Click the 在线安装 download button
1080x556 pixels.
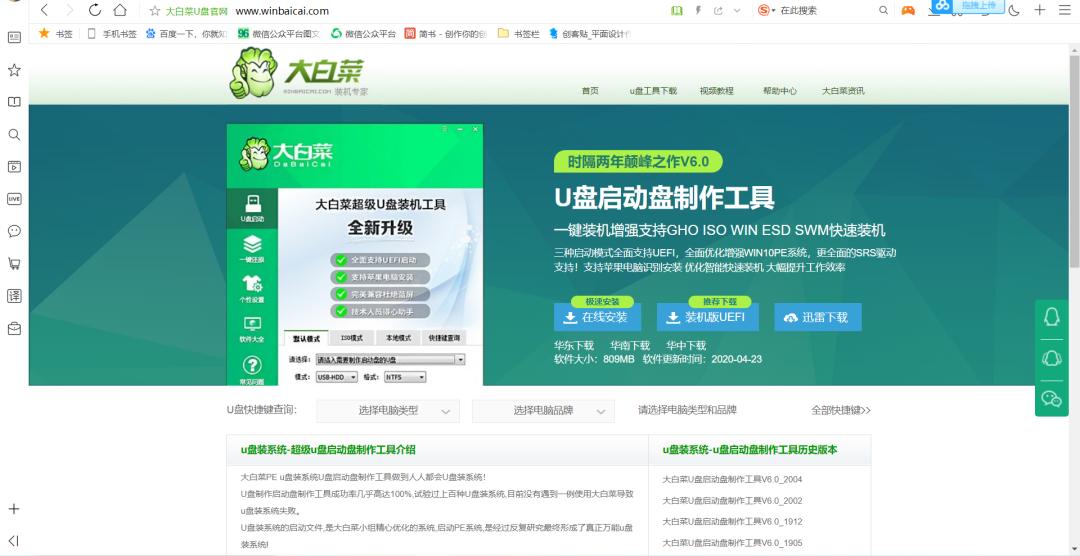[x=597, y=317]
